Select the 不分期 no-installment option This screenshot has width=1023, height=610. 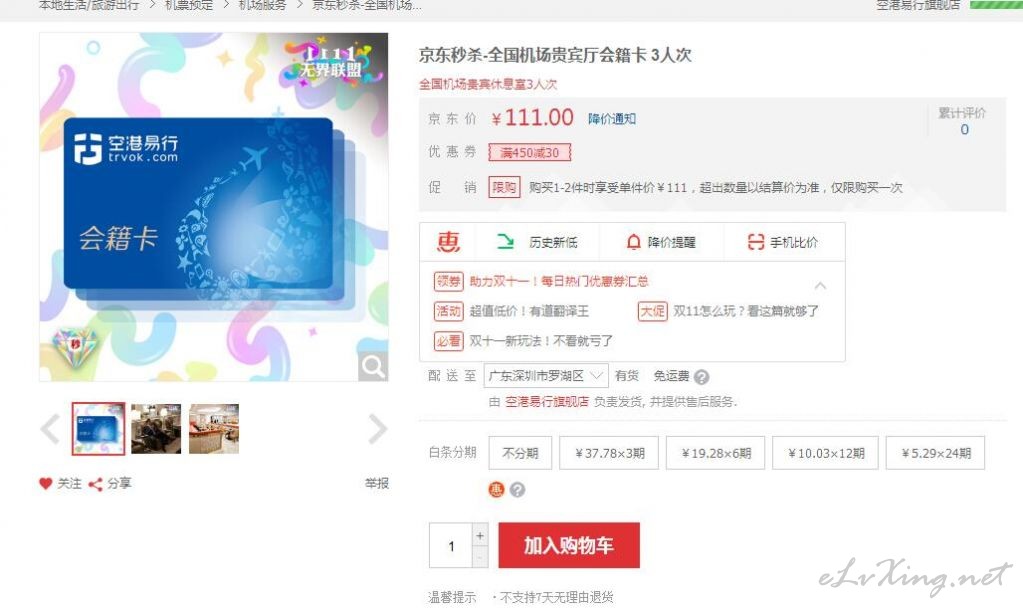click(x=520, y=453)
